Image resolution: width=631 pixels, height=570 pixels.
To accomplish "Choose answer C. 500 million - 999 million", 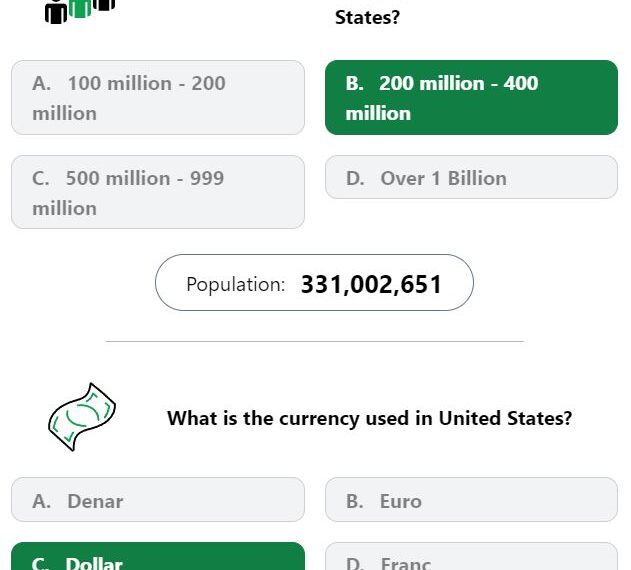I will click(x=158, y=192).
